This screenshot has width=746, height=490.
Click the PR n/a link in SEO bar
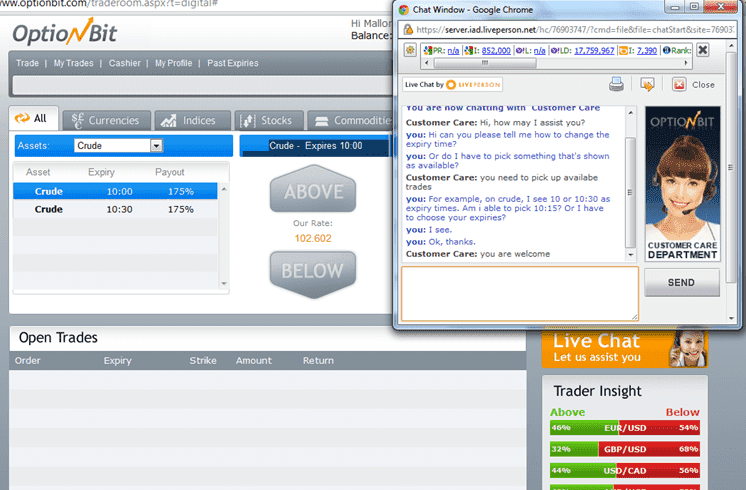click(x=453, y=50)
